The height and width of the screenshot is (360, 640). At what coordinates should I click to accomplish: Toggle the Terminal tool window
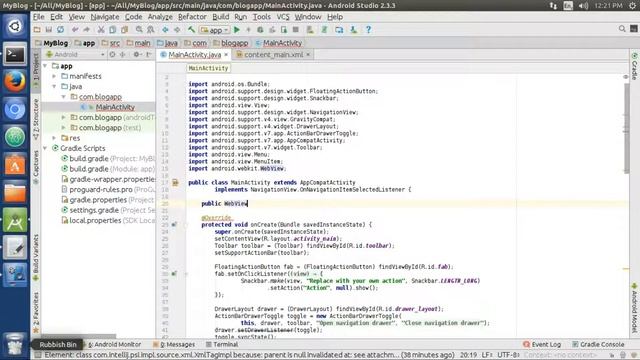[x=222, y=344]
